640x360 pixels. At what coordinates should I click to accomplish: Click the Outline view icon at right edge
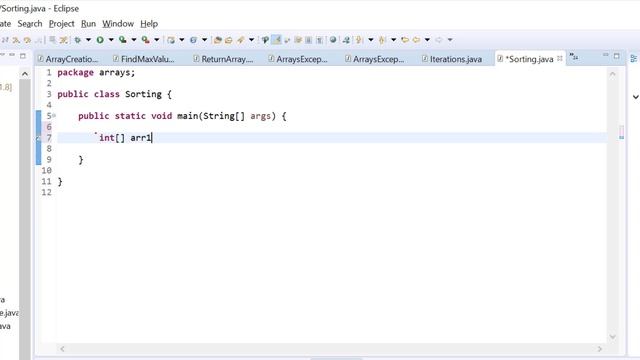pyautogui.click(x=634, y=59)
